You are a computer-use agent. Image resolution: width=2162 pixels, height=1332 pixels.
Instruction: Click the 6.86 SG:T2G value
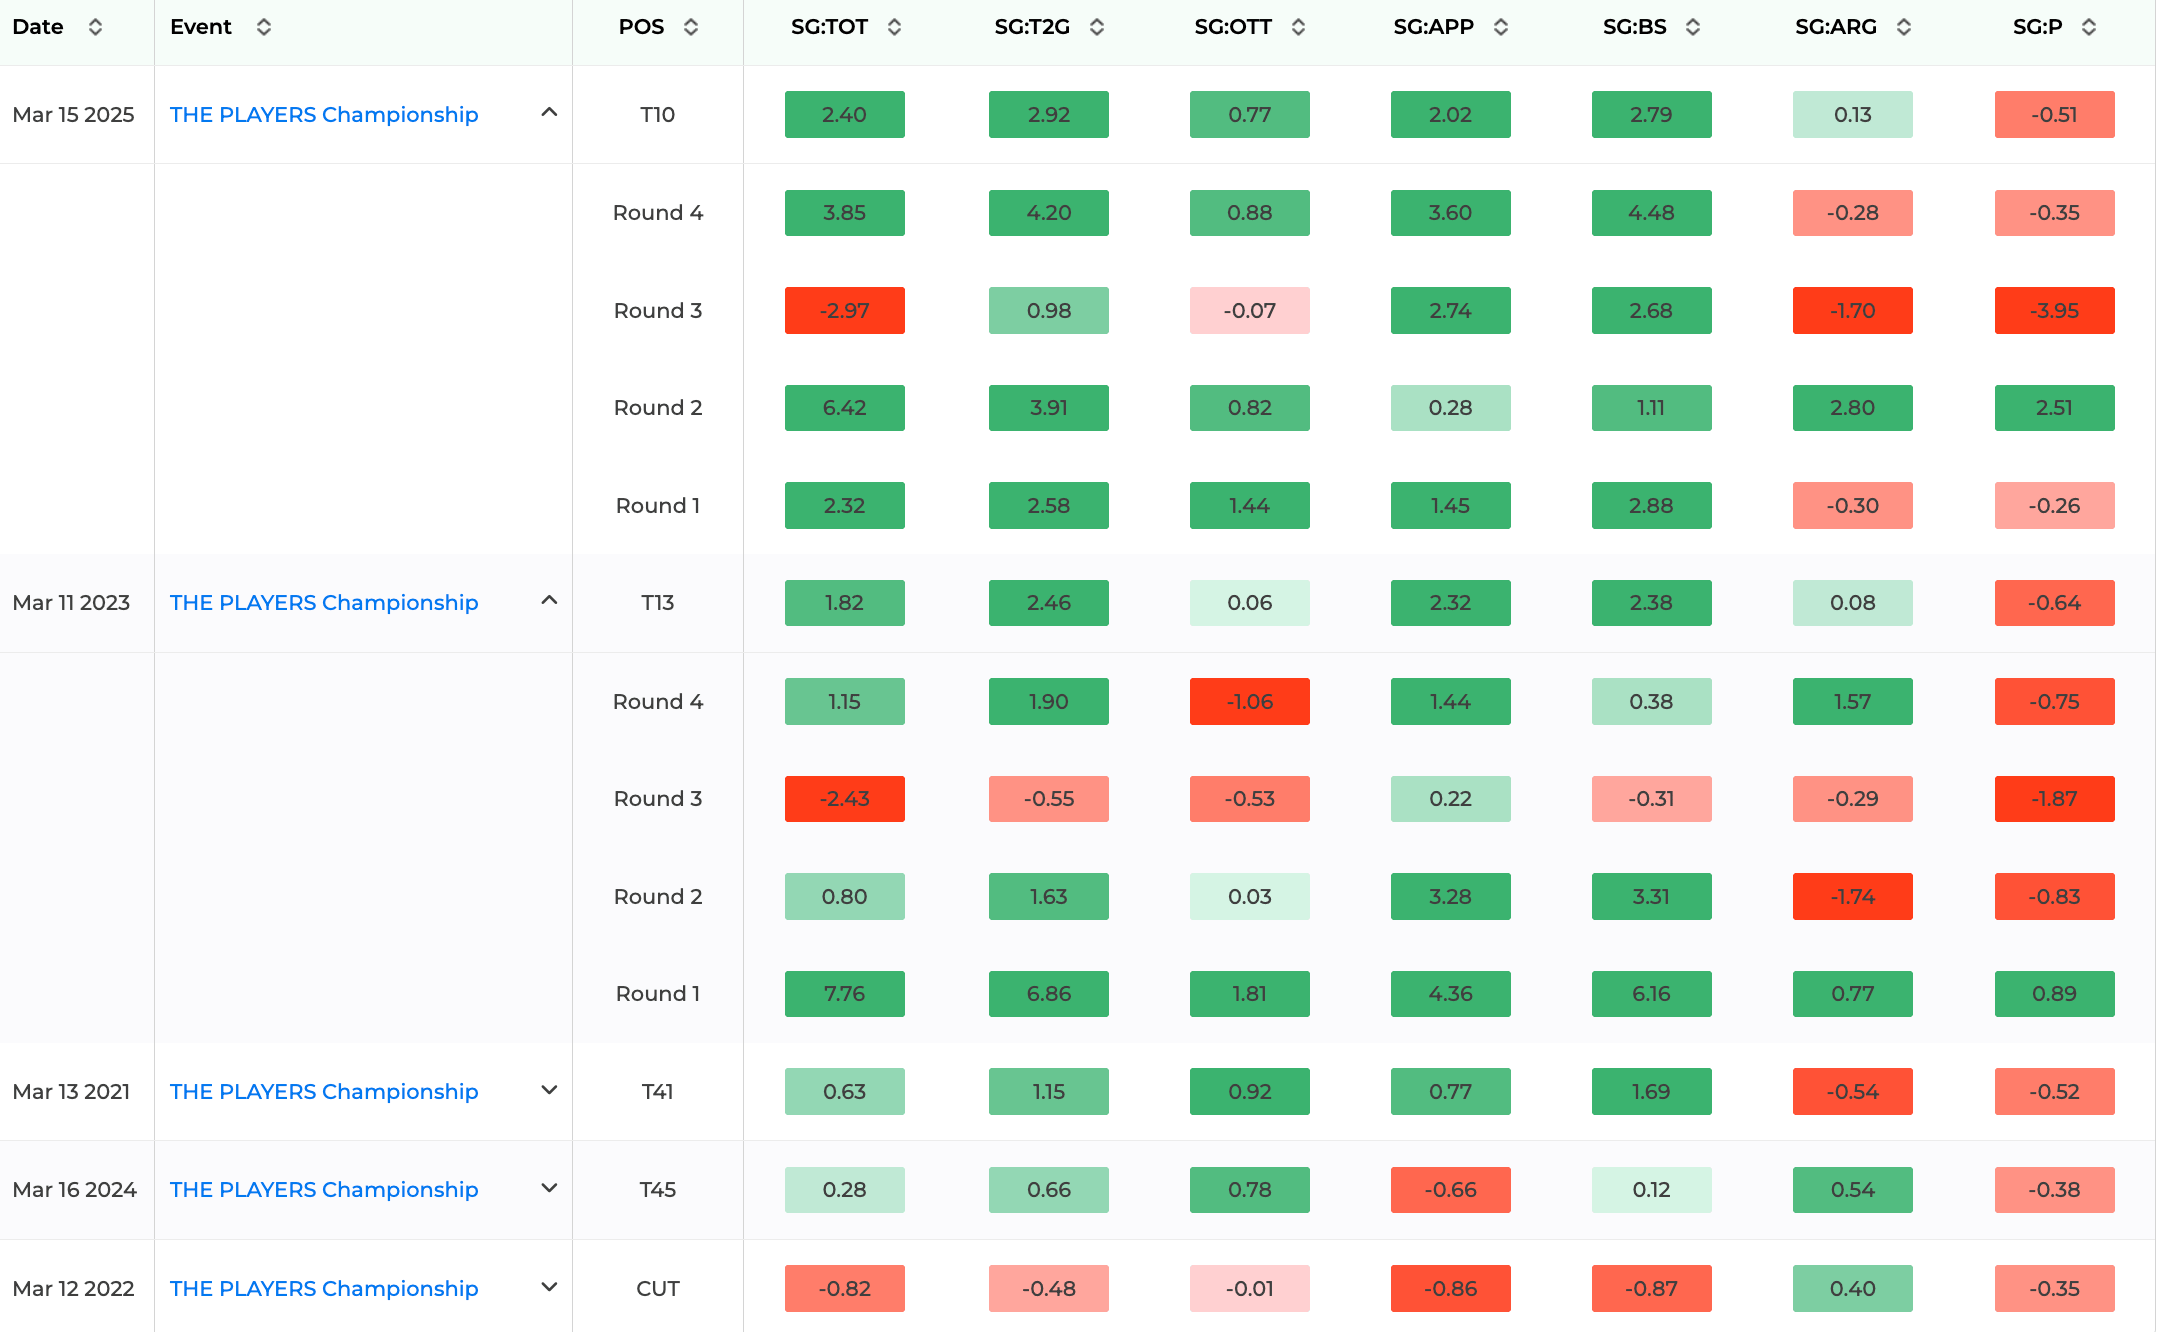click(1049, 994)
